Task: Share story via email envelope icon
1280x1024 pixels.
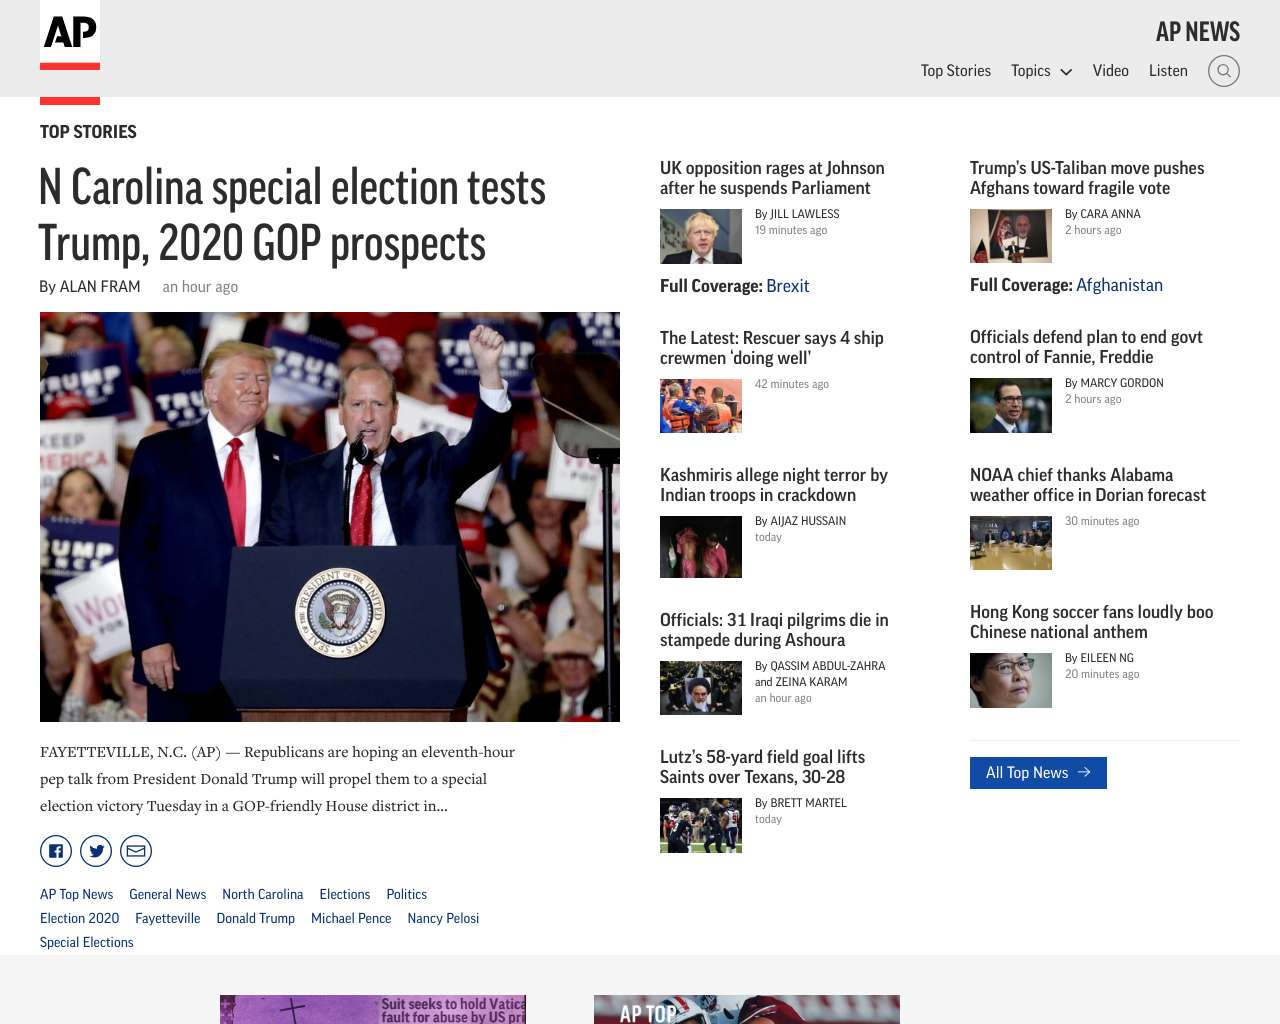Action: coord(136,851)
